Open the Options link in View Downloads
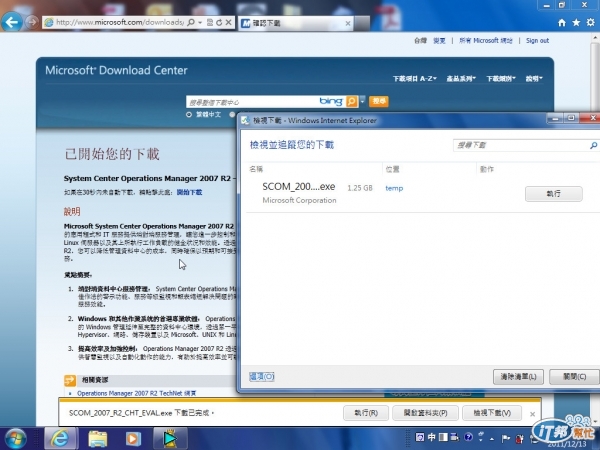The image size is (600, 450). (262, 377)
